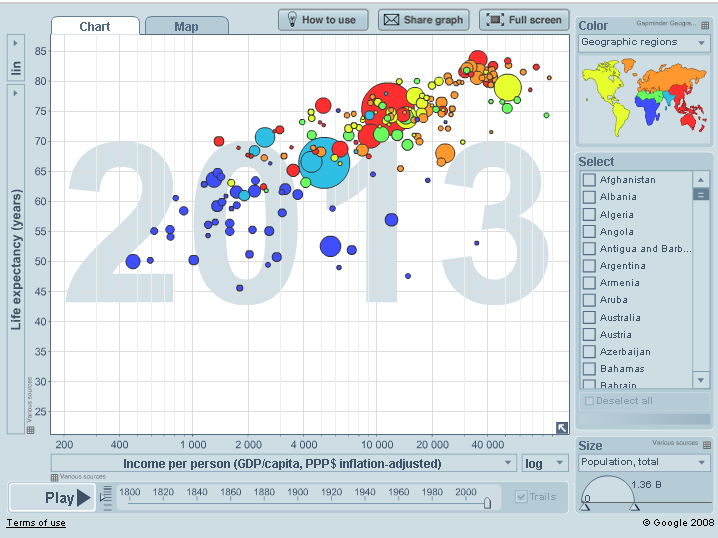Image resolution: width=718 pixels, height=538 pixels.
Task: Open the x-axis log scale dropdown
Action: point(545,463)
